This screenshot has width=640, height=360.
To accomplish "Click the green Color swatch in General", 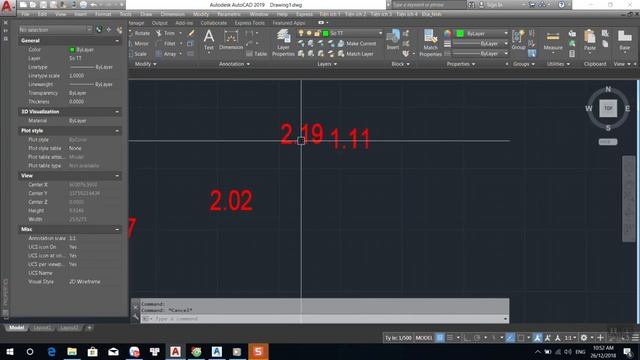I will 72,50.
